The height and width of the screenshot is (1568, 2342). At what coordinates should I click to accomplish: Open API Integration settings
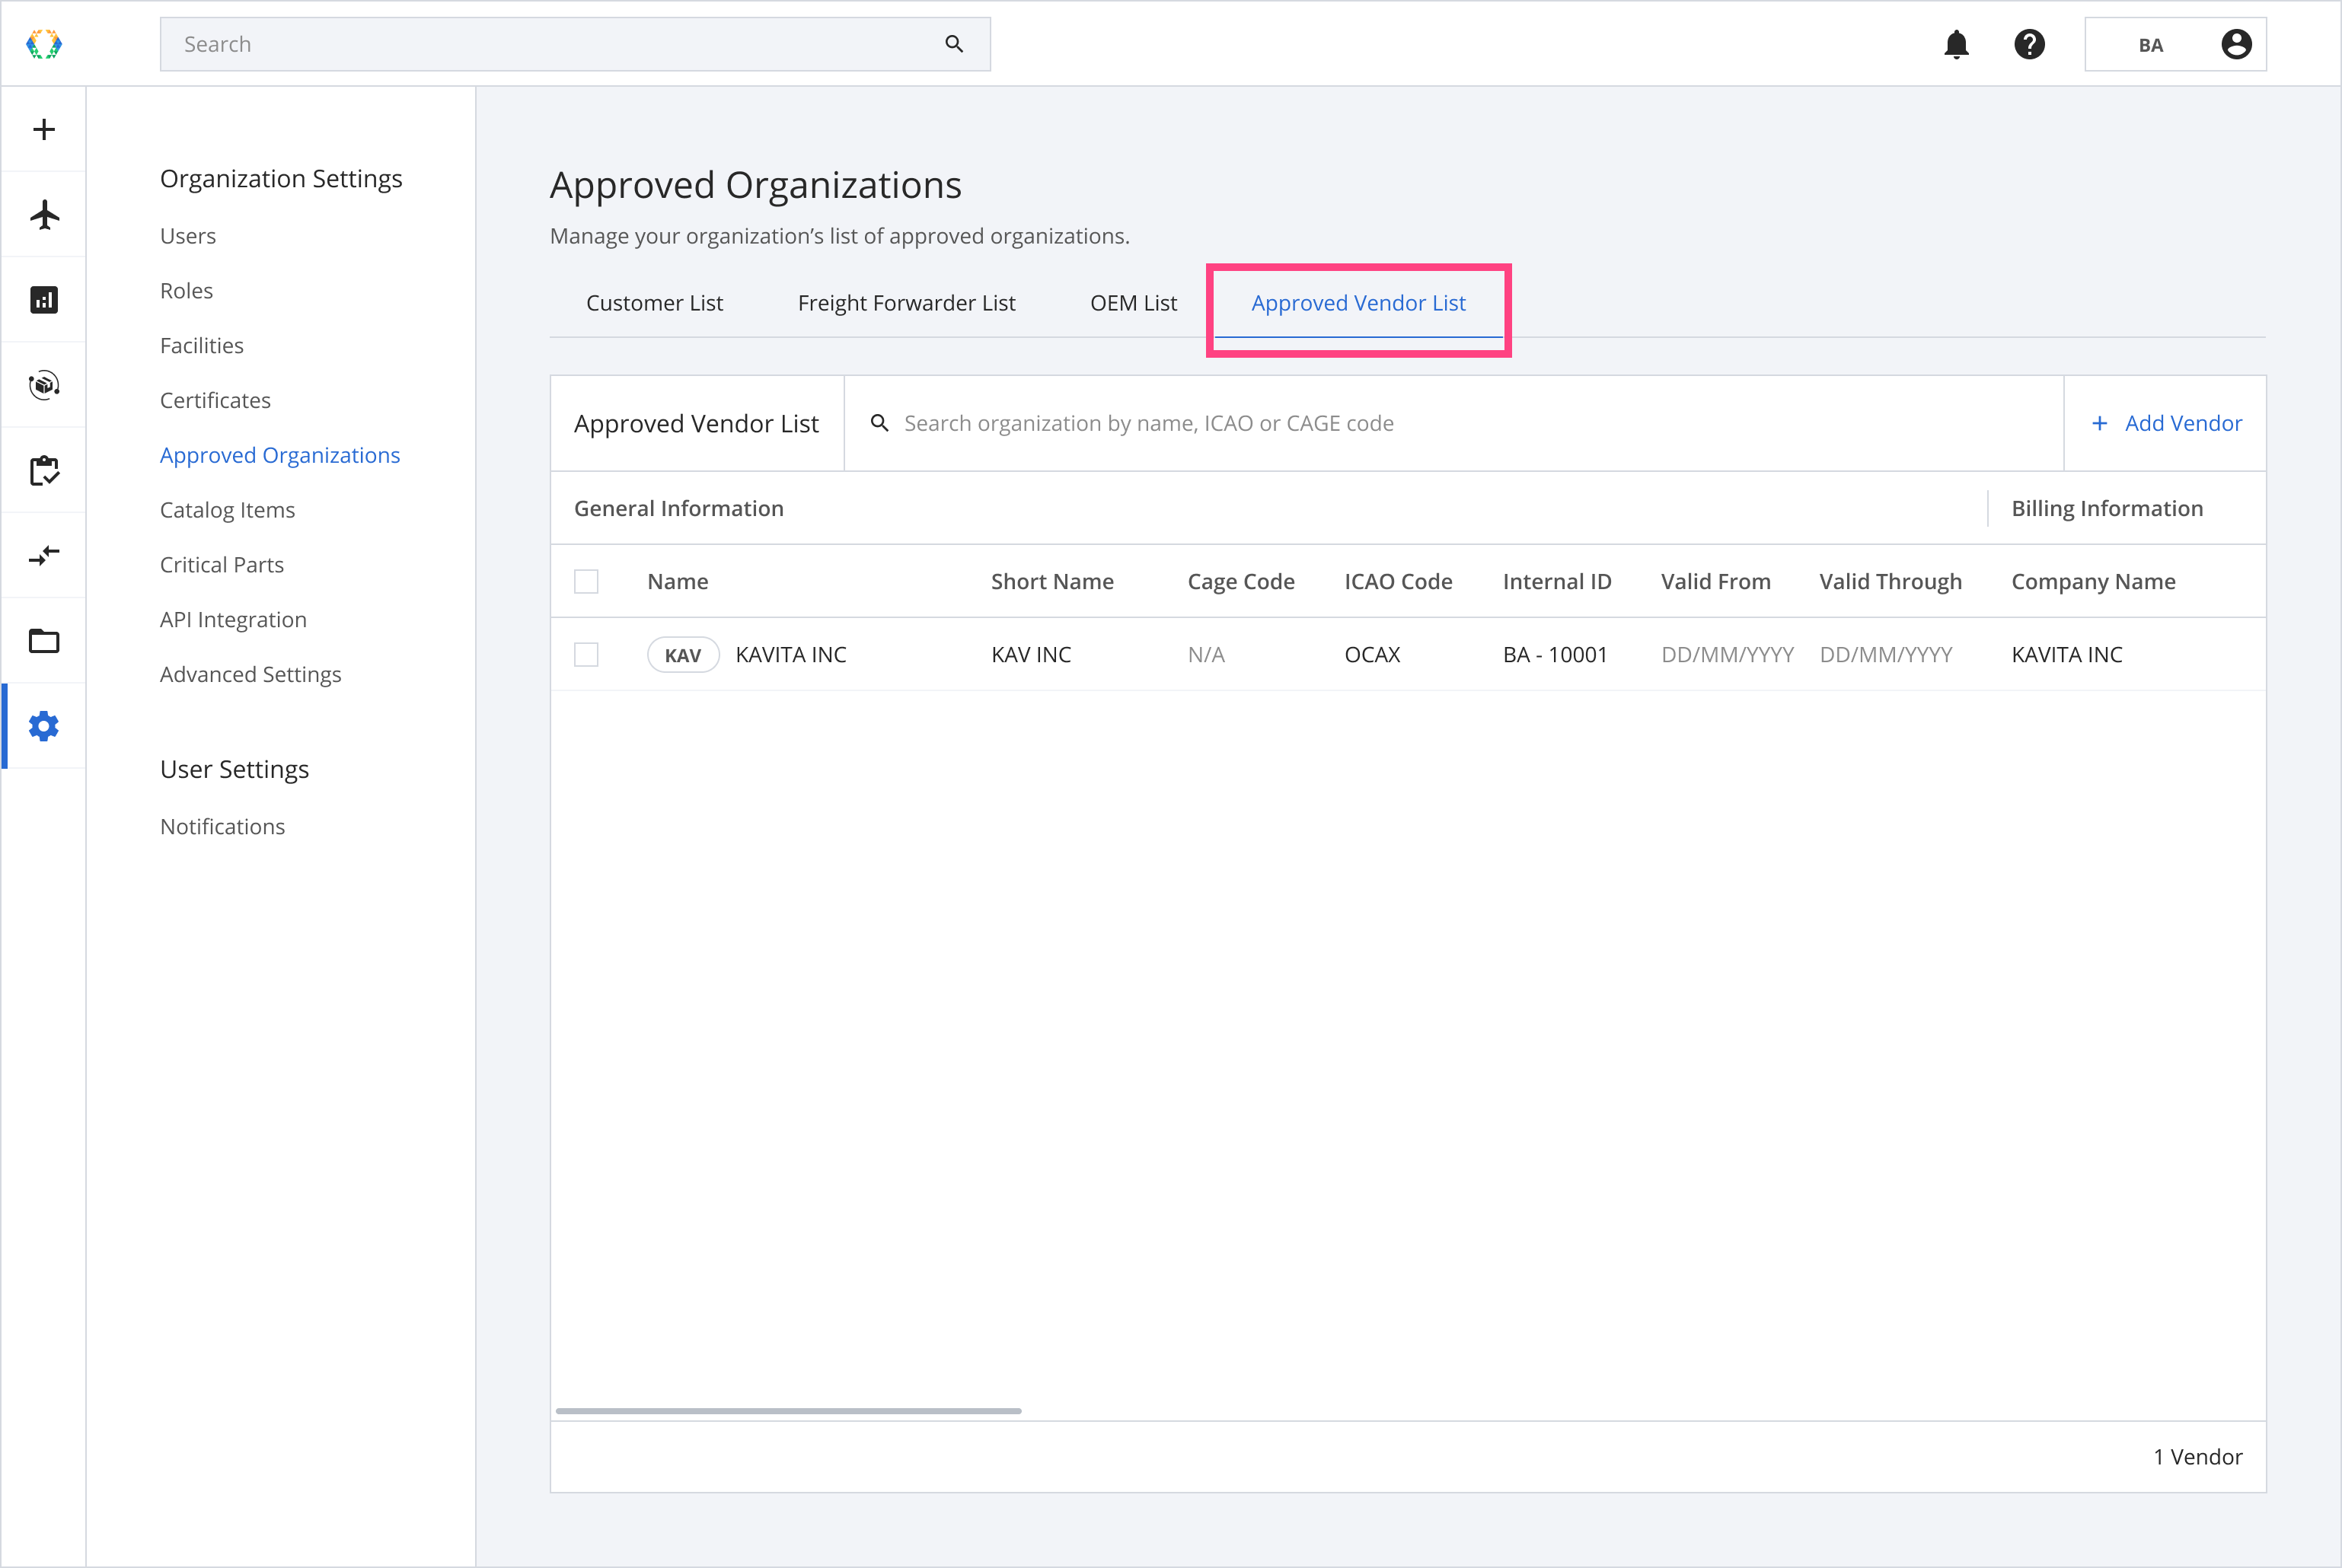(233, 620)
